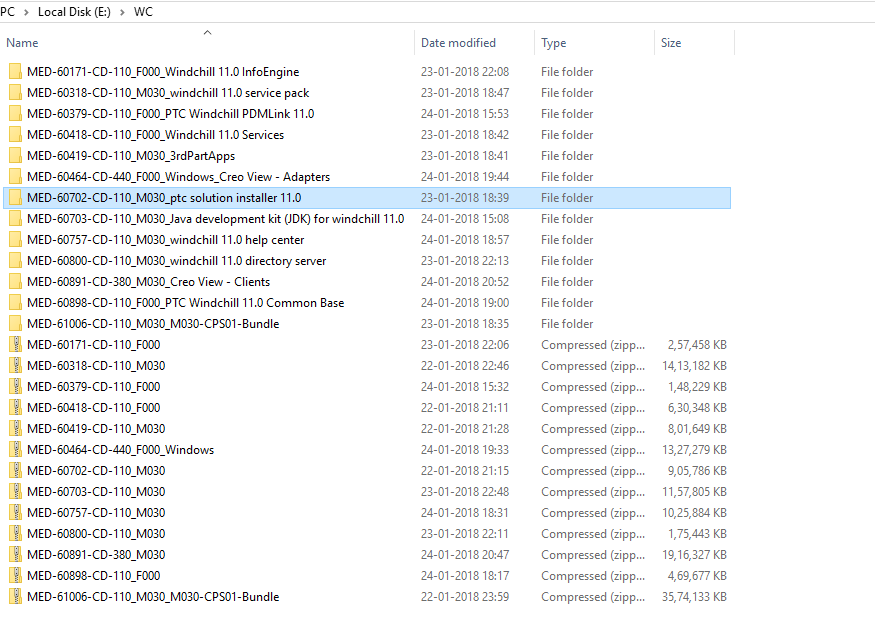Click zip icon of MED-60800-CD-110_M030 archive
This screenshot has width=875, height=622.
(16, 534)
